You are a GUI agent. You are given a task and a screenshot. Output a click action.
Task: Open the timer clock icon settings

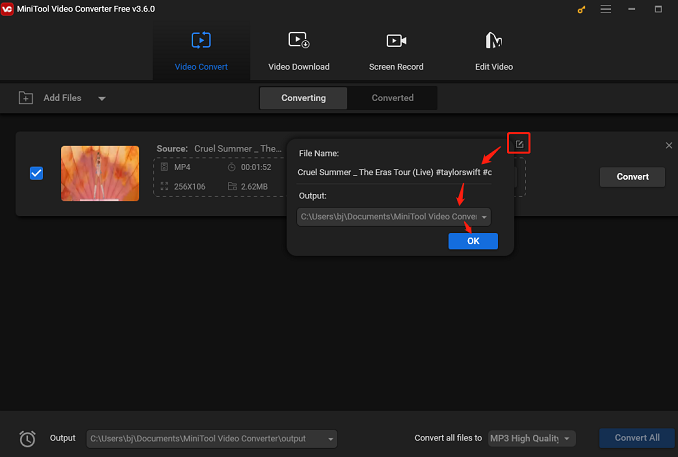(x=27, y=438)
